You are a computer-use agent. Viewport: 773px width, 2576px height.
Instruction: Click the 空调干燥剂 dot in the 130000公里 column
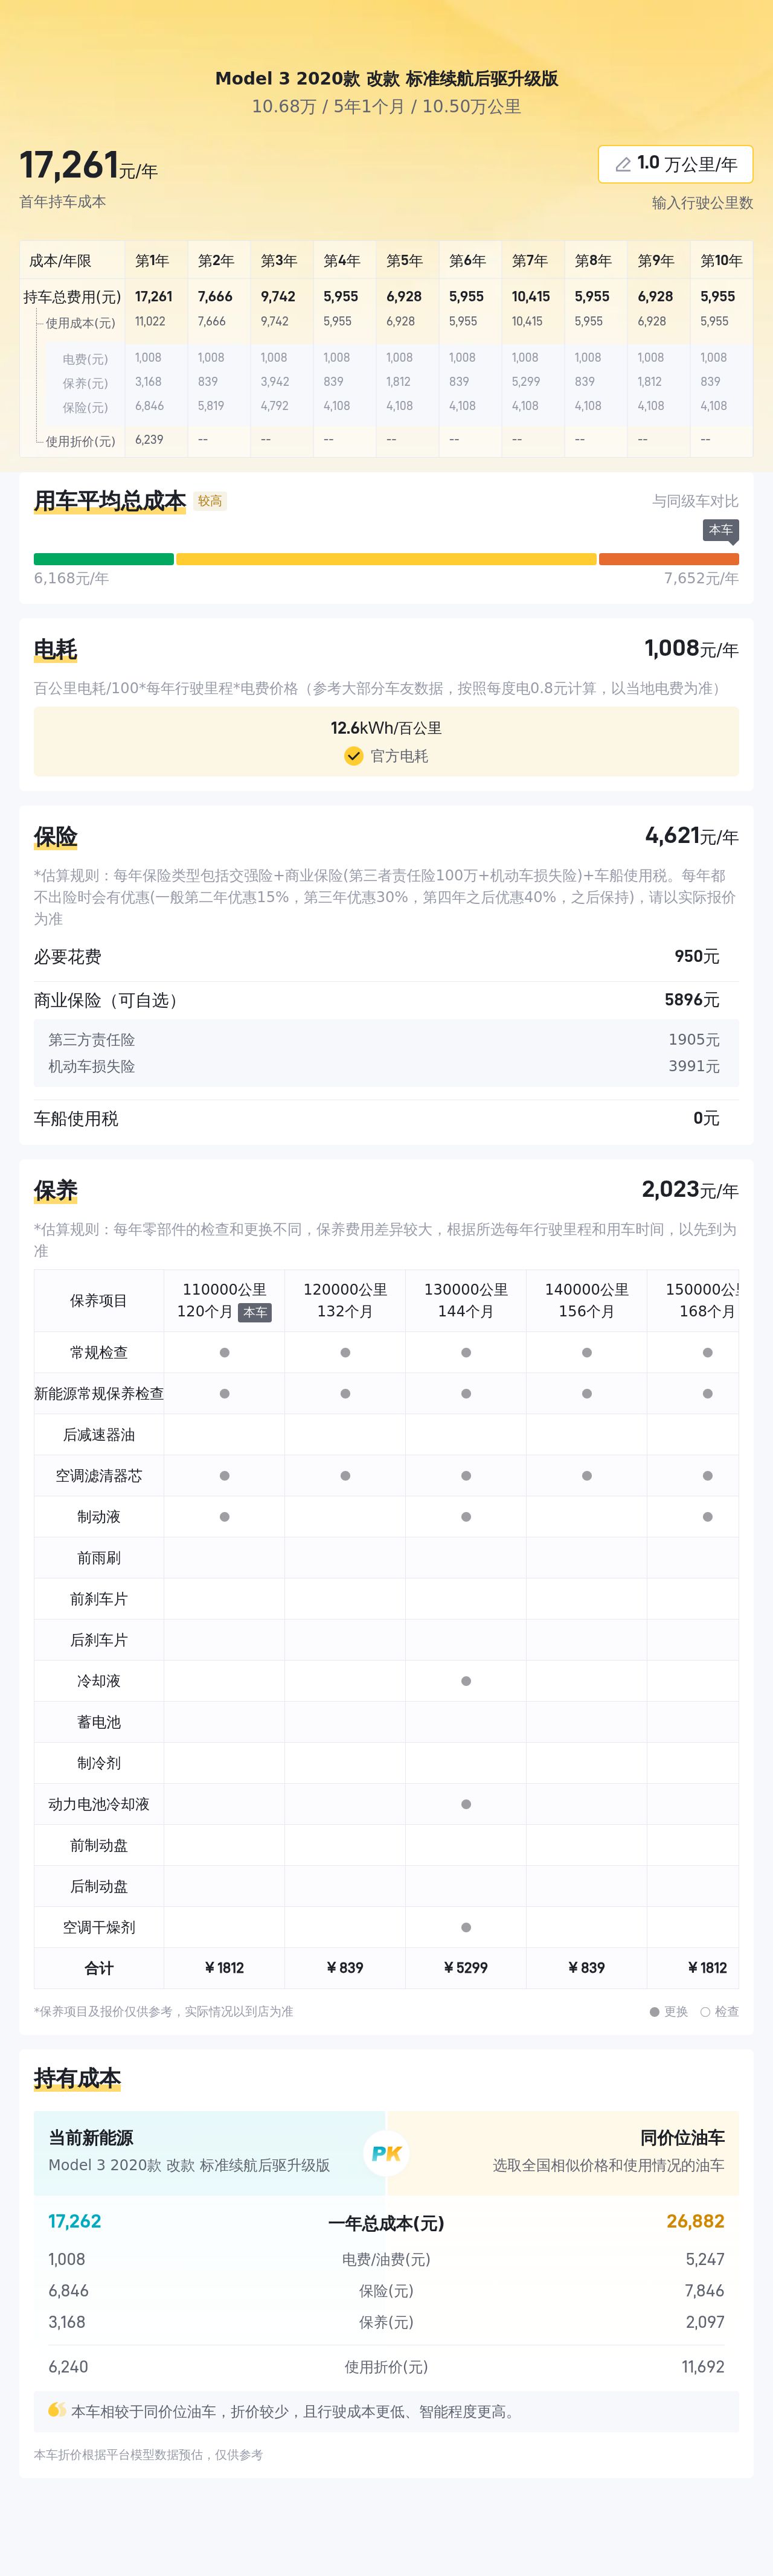tap(466, 1927)
